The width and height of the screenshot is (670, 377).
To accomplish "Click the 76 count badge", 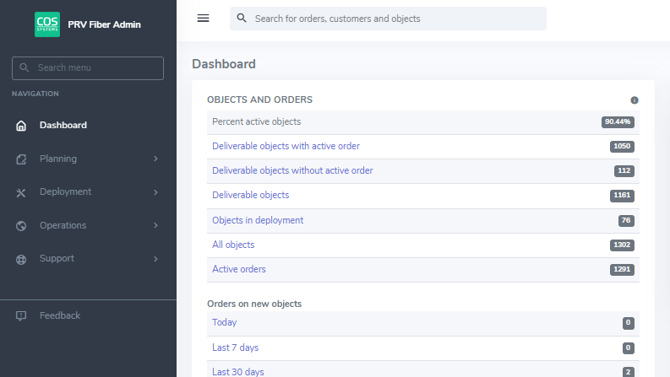I will tap(626, 221).
